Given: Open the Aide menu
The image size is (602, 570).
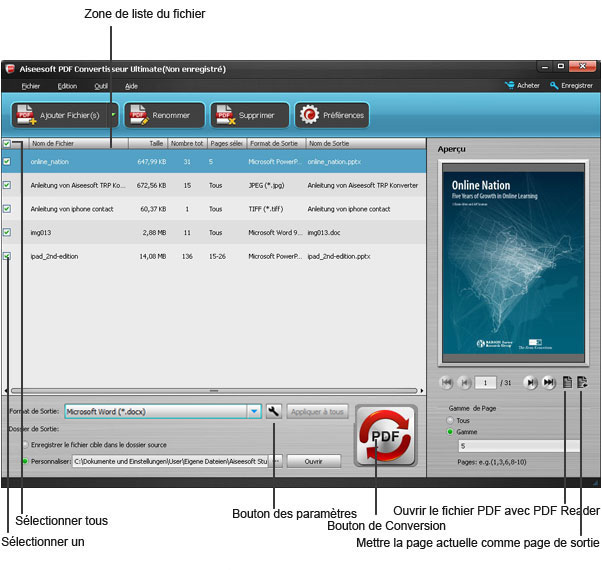Looking at the screenshot, I should tap(131, 86).
